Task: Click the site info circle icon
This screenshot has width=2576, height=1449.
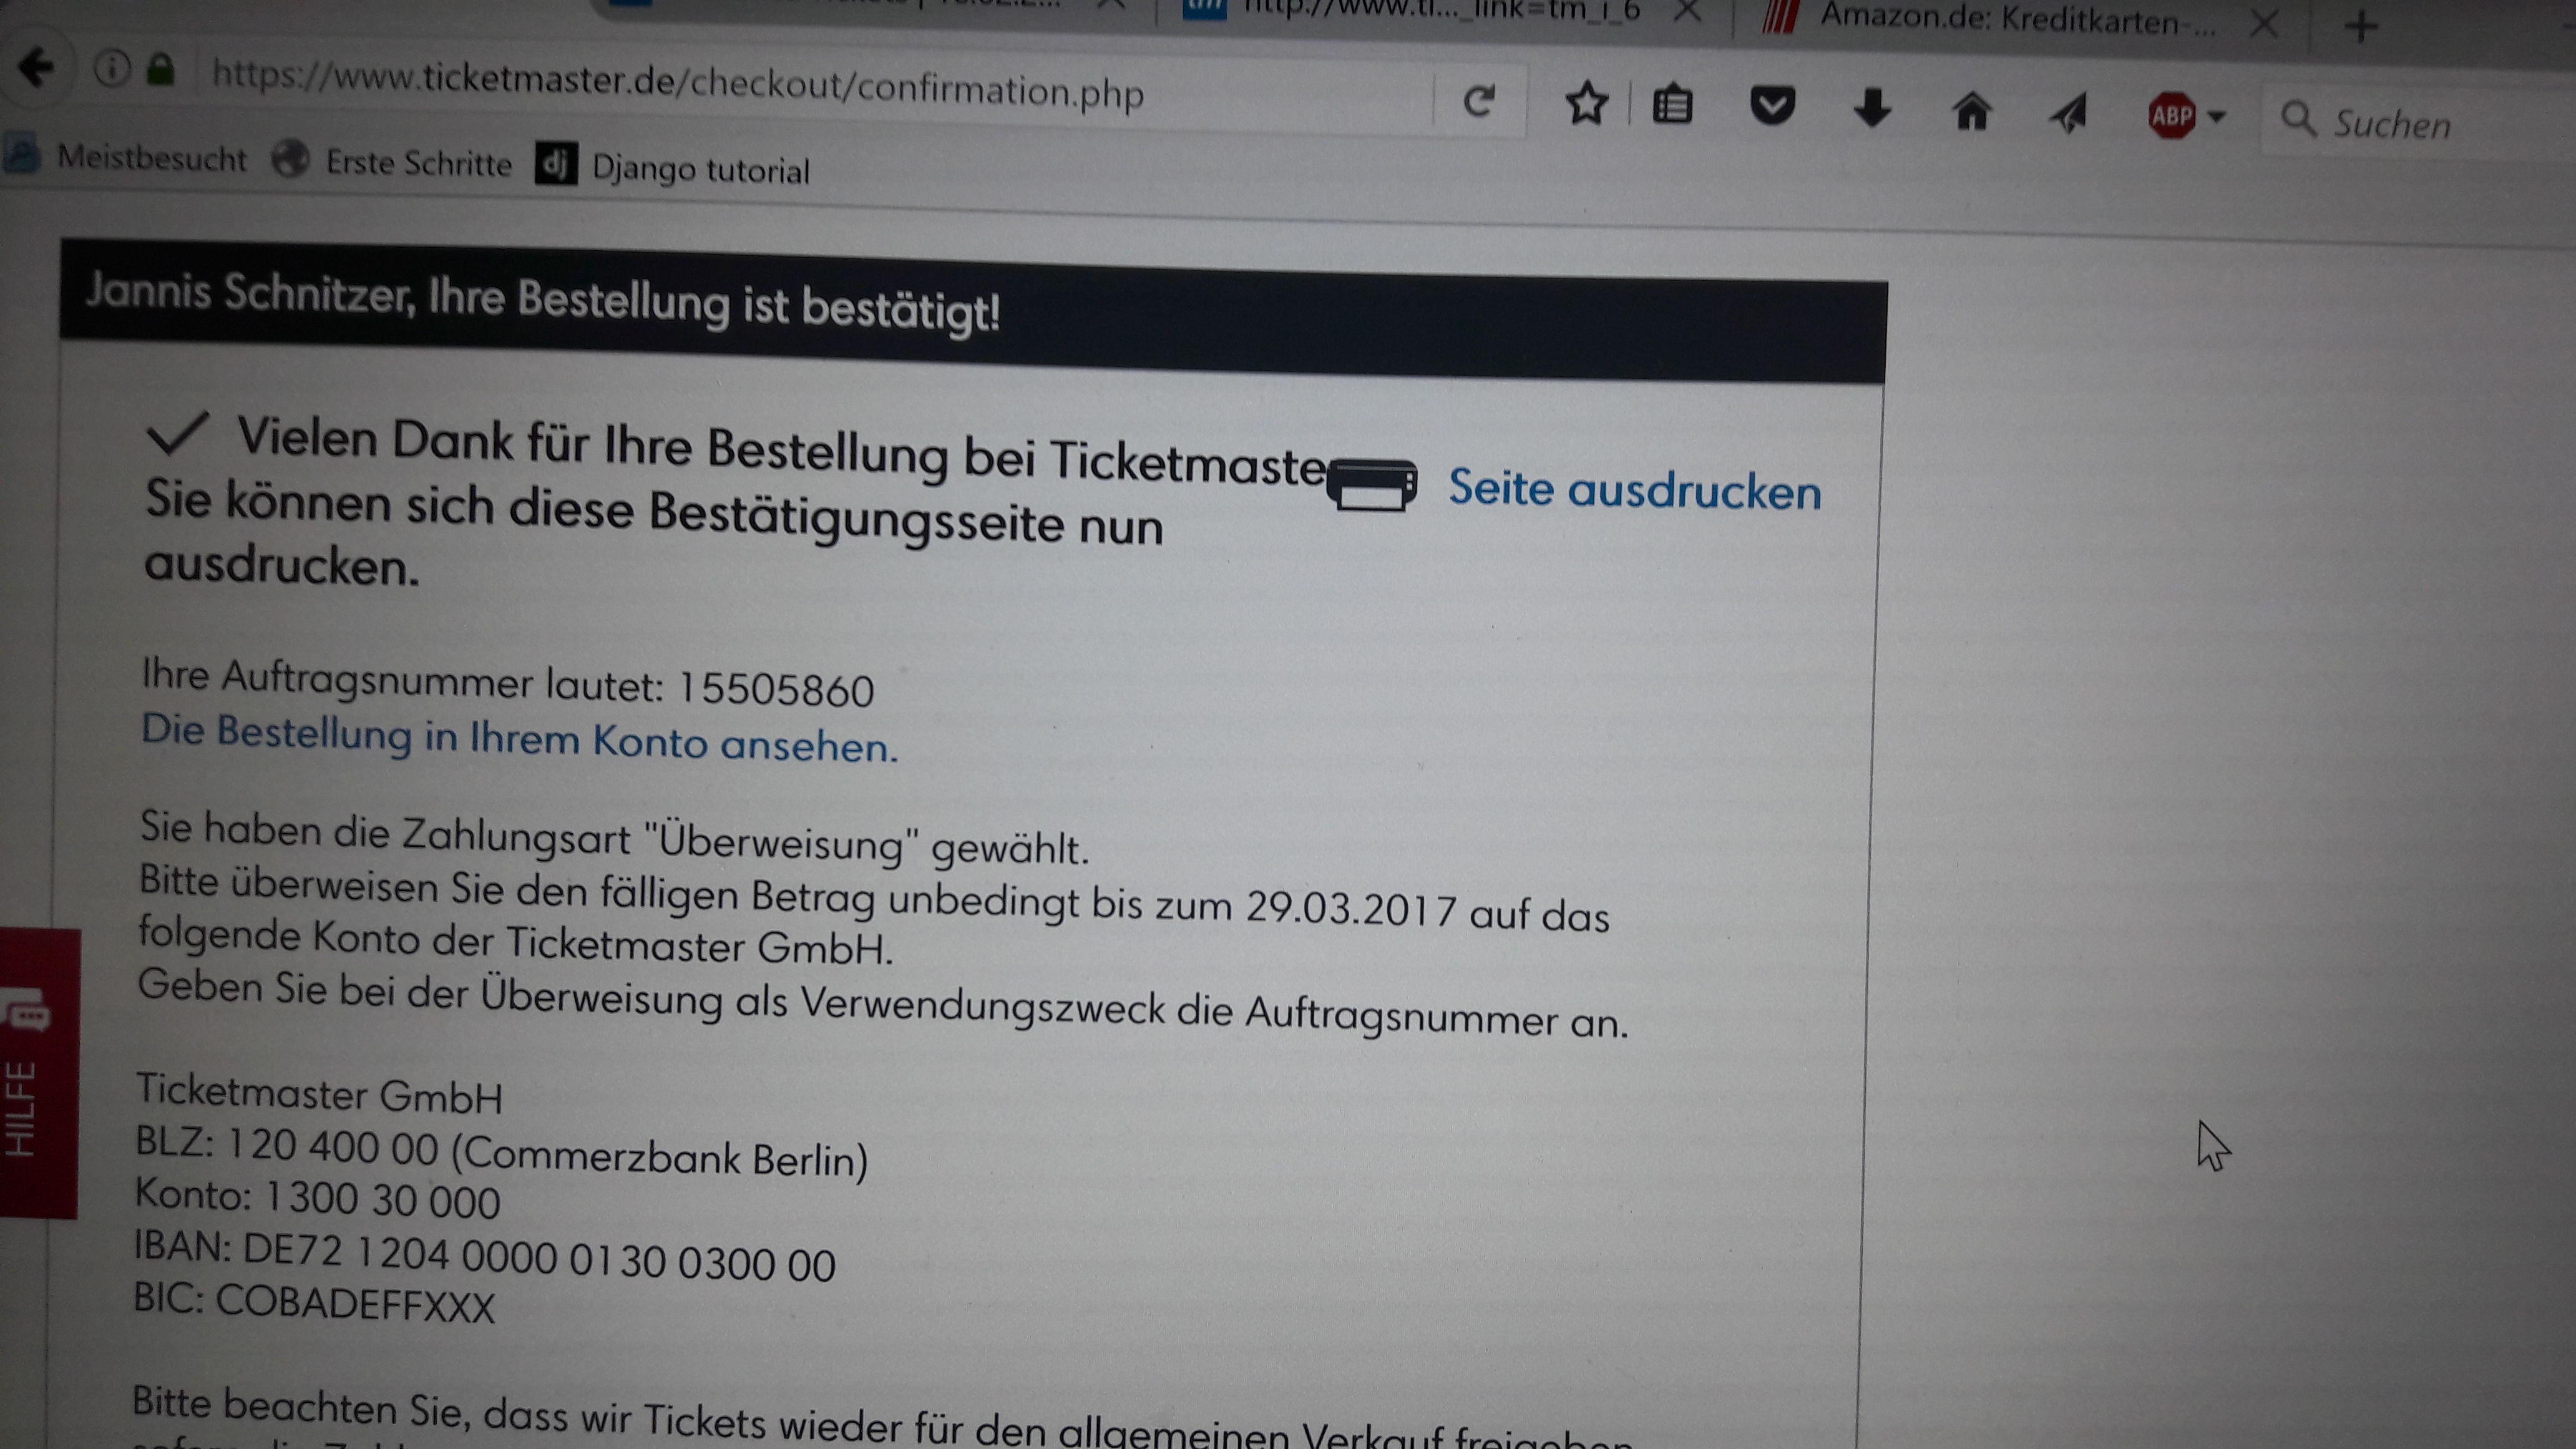Action: click(x=112, y=69)
